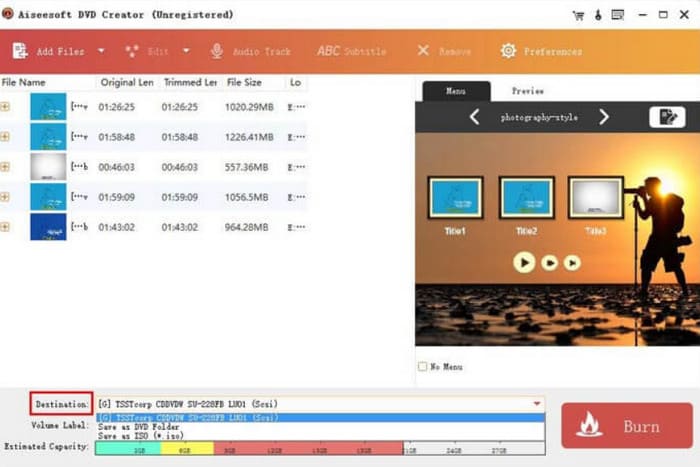Click the Estimated Capacity bar
Image resolution: width=700 pixels, height=467 pixels.
(320, 448)
